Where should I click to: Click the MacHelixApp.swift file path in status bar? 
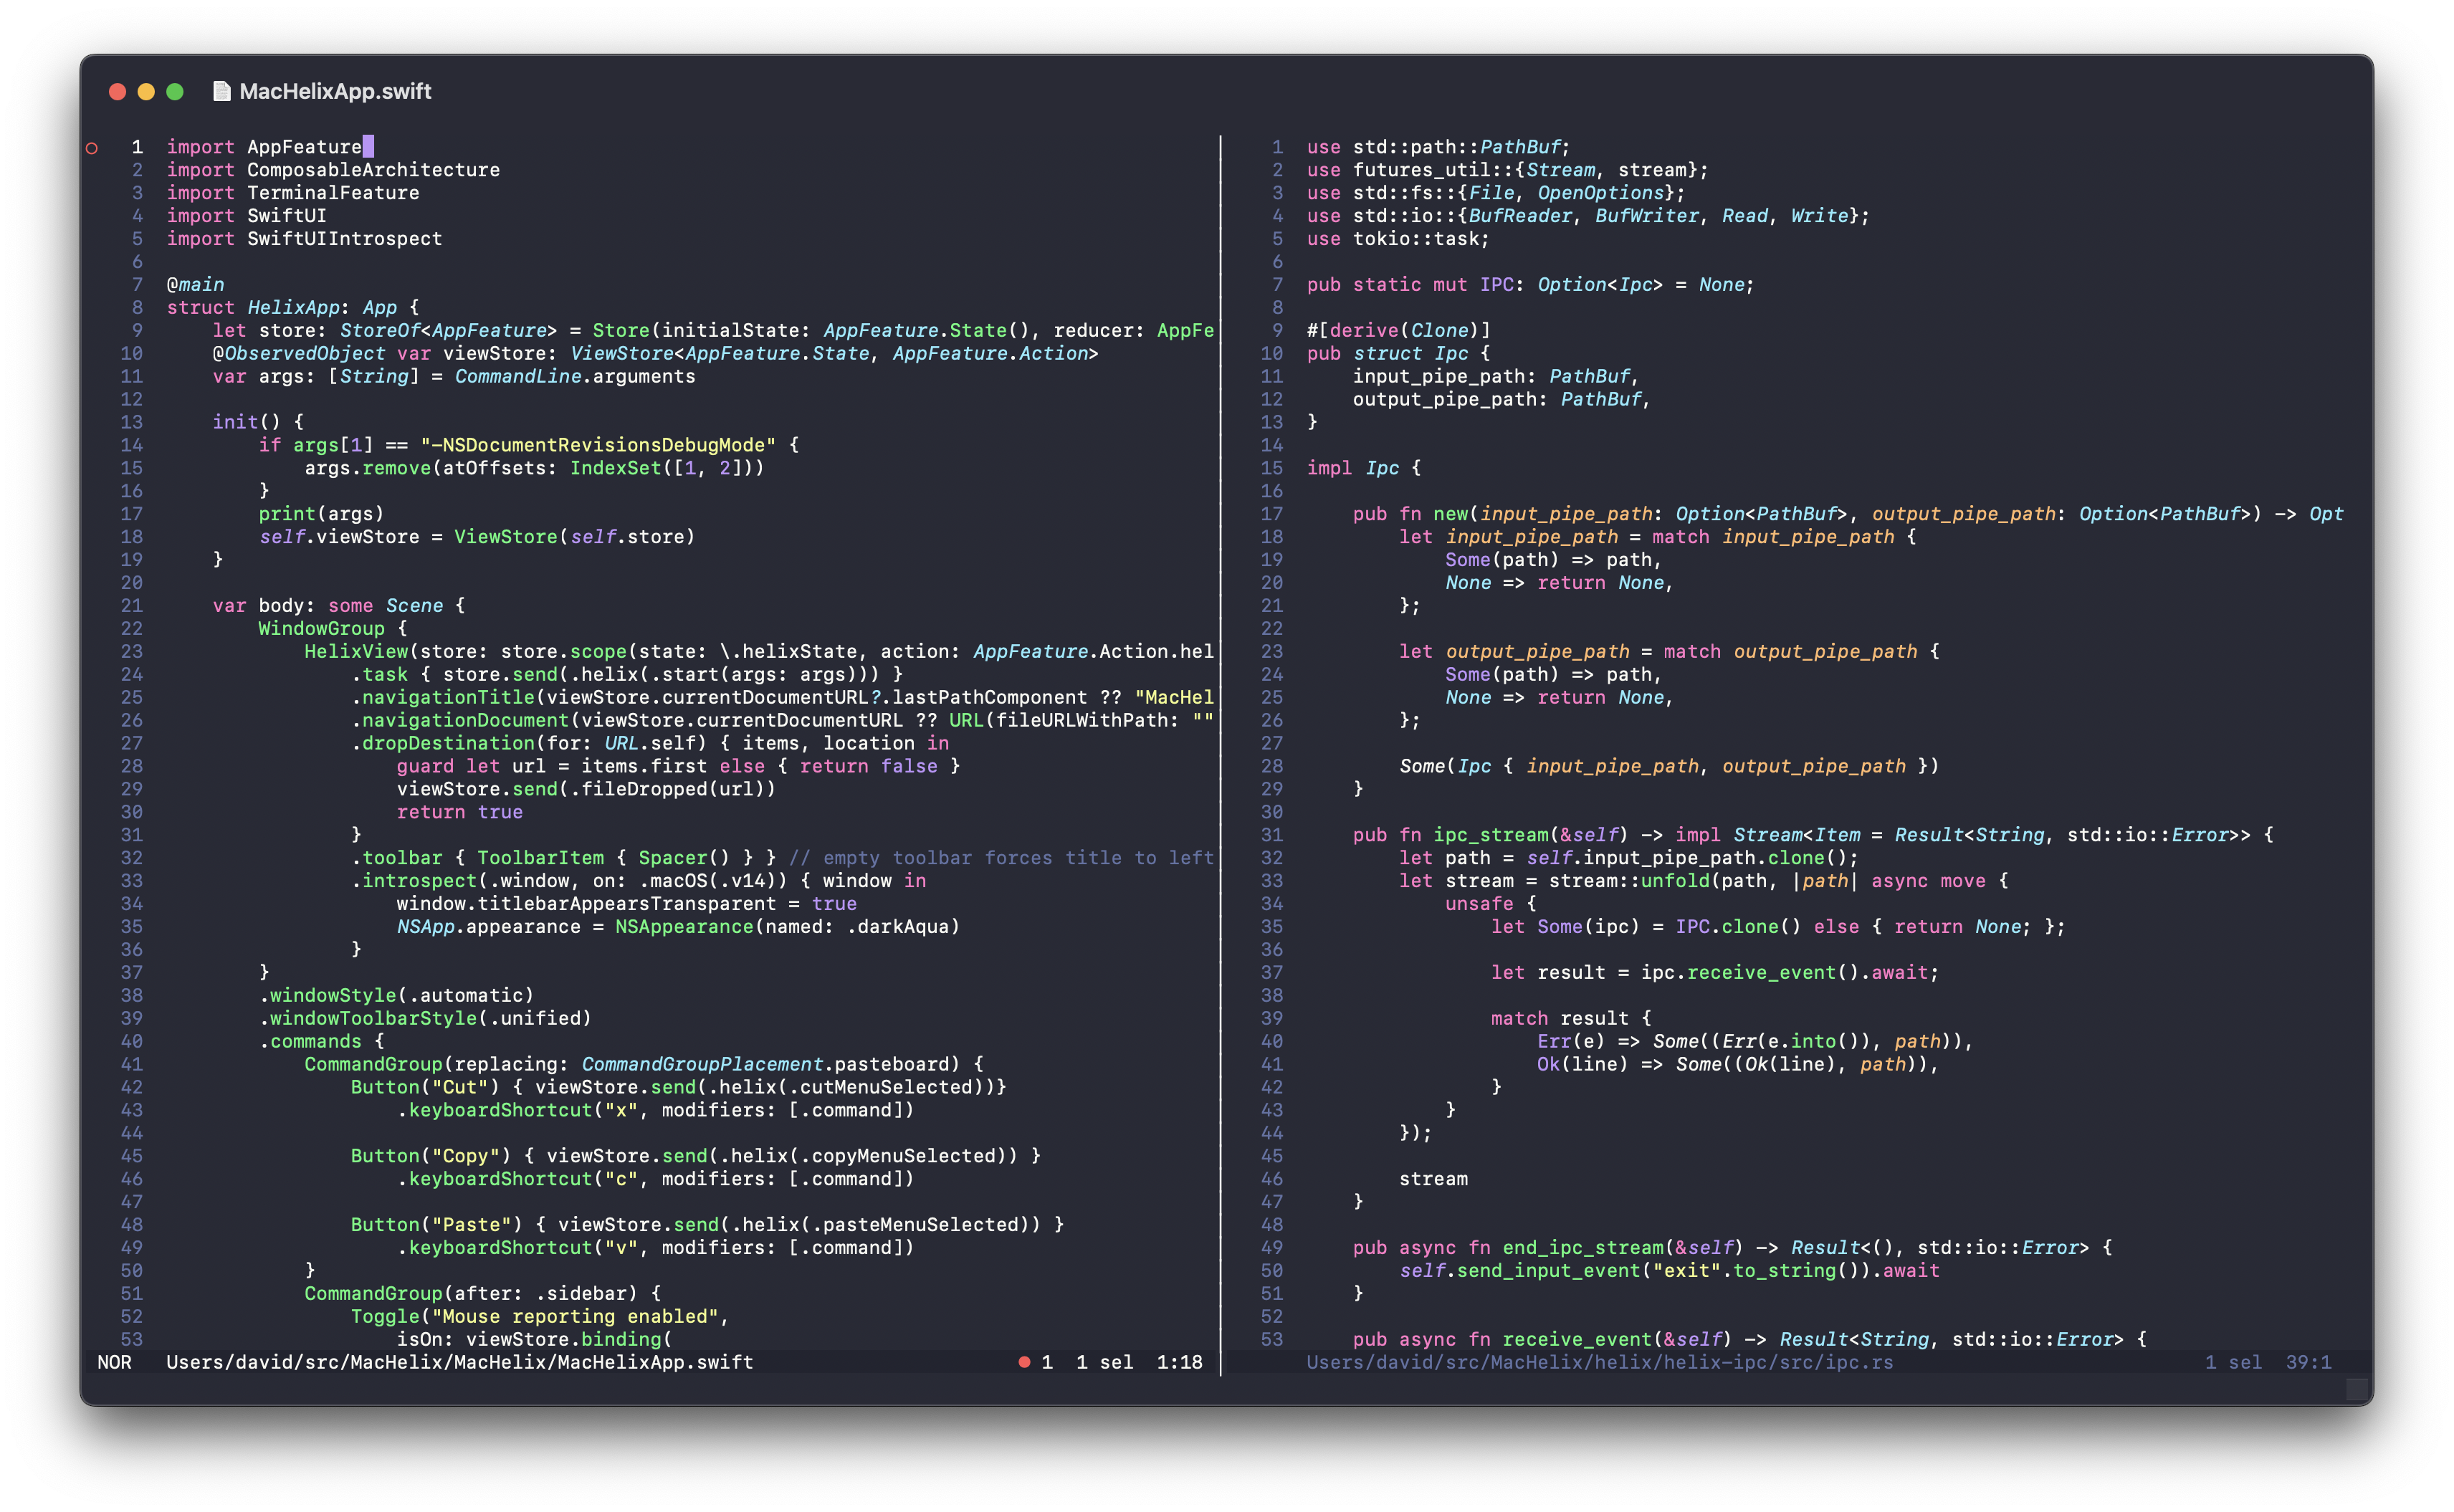[x=460, y=1362]
